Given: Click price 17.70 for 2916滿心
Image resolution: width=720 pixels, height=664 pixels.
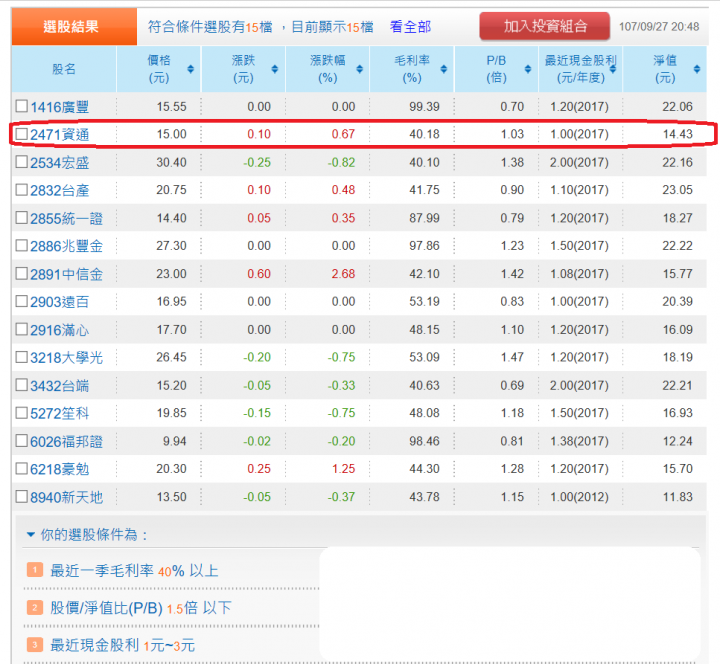Looking at the screenshot, I should coord(171,330).
